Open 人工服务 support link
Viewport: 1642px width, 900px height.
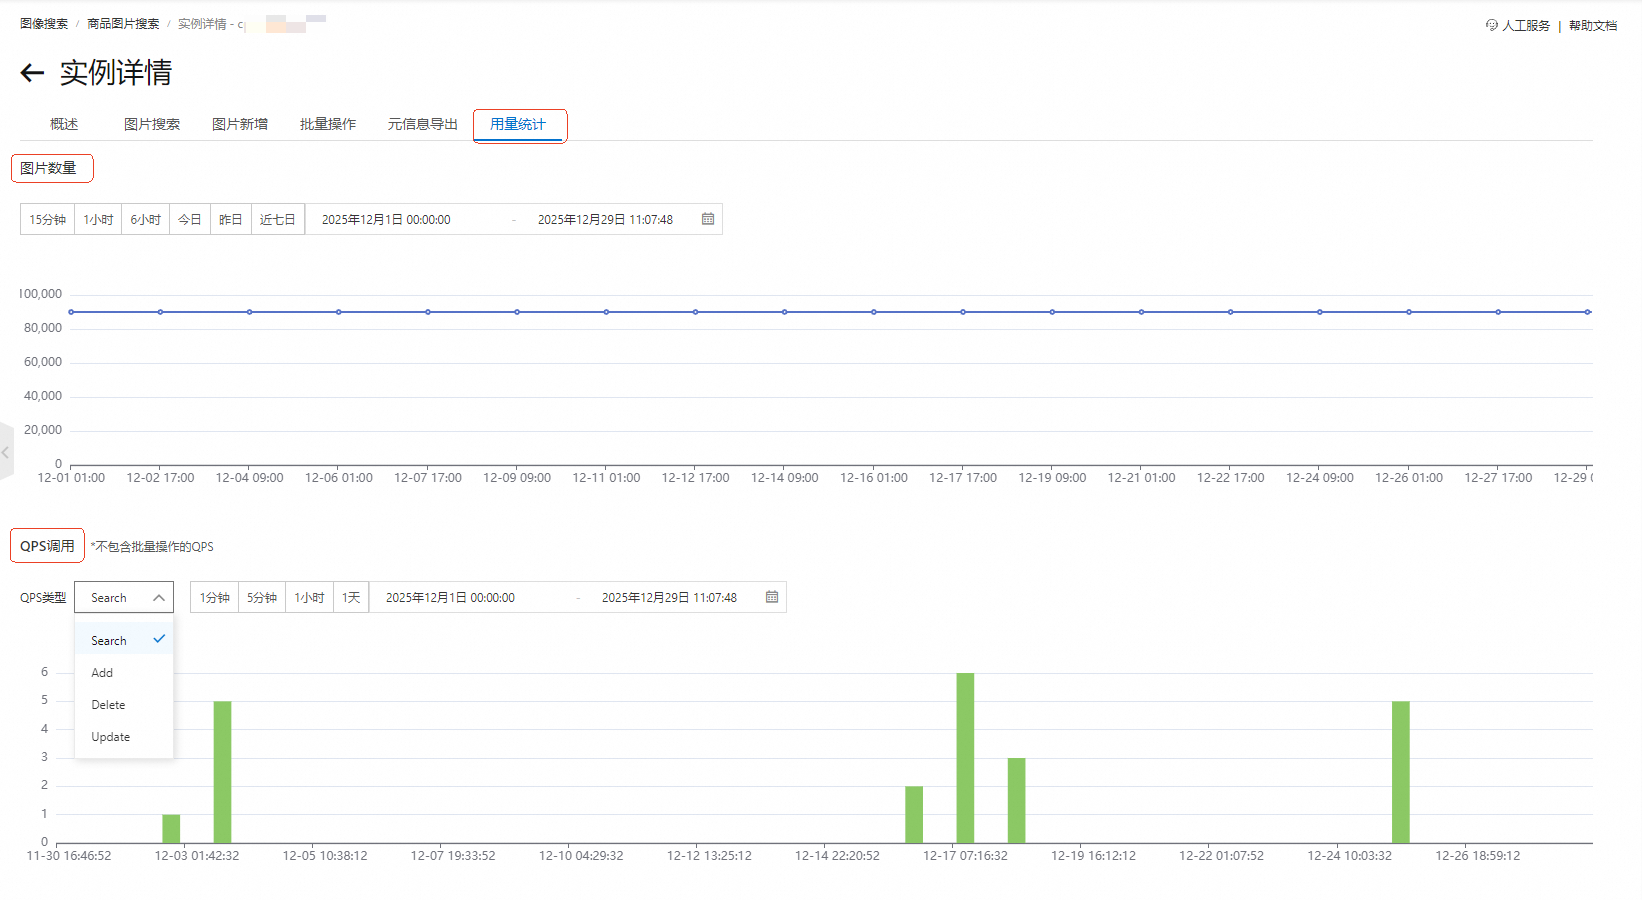pos(1526,25)
